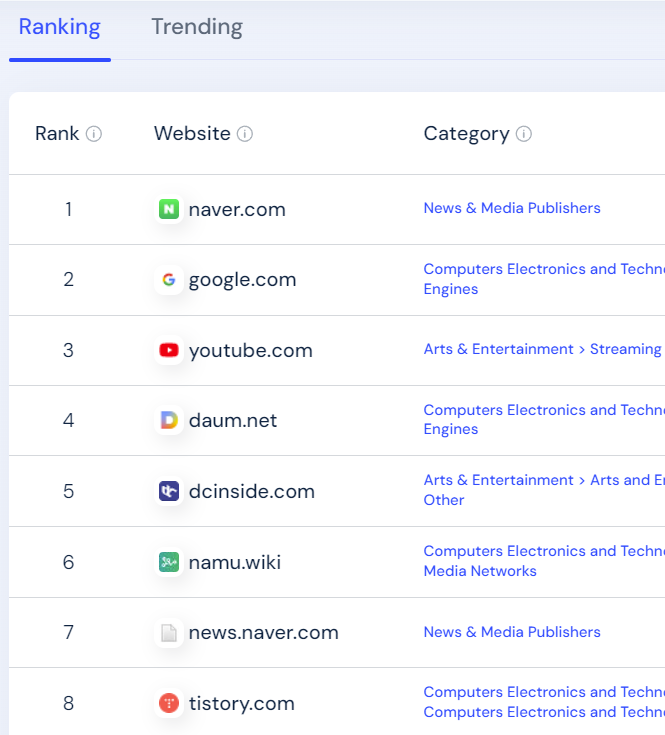Screen dimensions: 665x735
Task: Click youtube.com's Arts & Entertainment Streaming category
Action: tap(544, 349)
